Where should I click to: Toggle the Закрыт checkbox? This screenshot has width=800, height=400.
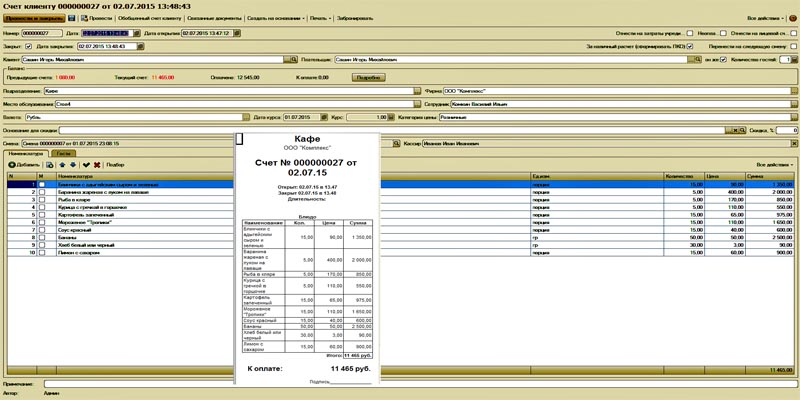coord(28,46)
